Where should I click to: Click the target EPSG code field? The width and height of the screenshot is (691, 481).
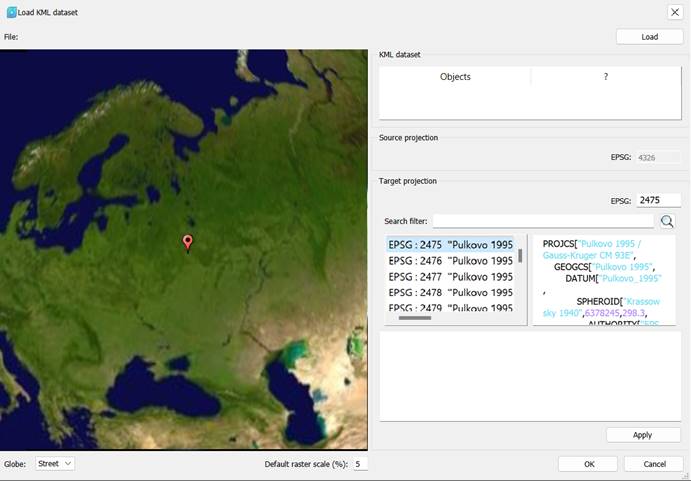(658, 200)
